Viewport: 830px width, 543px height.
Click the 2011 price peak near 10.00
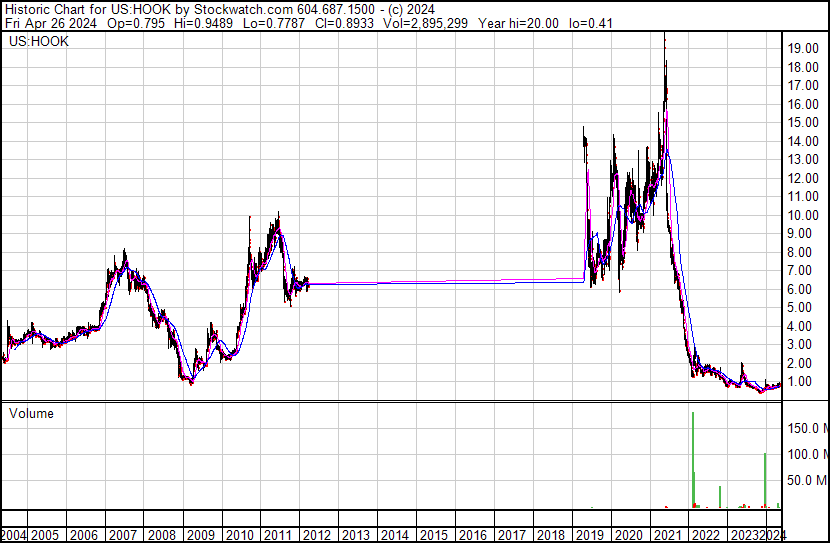coord(278,215)
